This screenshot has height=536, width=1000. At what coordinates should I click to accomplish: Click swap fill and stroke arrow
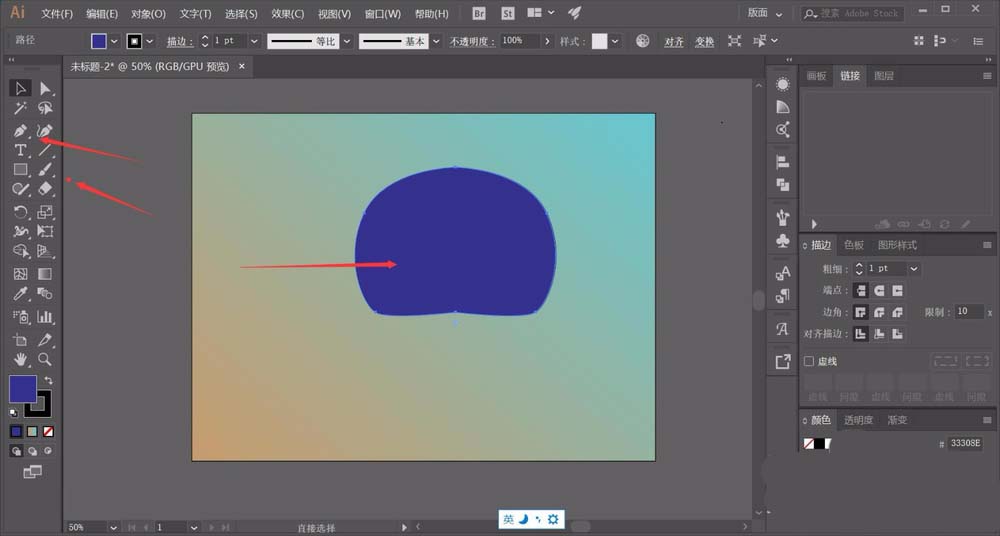(x=48, y=380)
